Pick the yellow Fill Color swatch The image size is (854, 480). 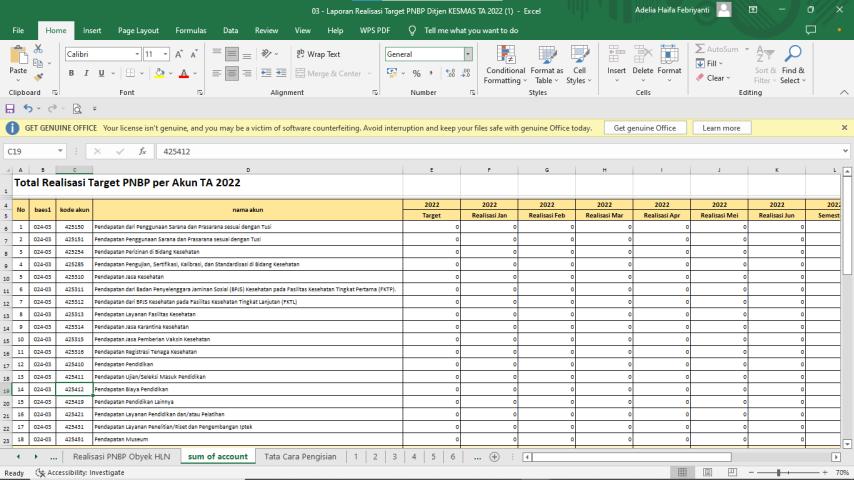(160, 73)
